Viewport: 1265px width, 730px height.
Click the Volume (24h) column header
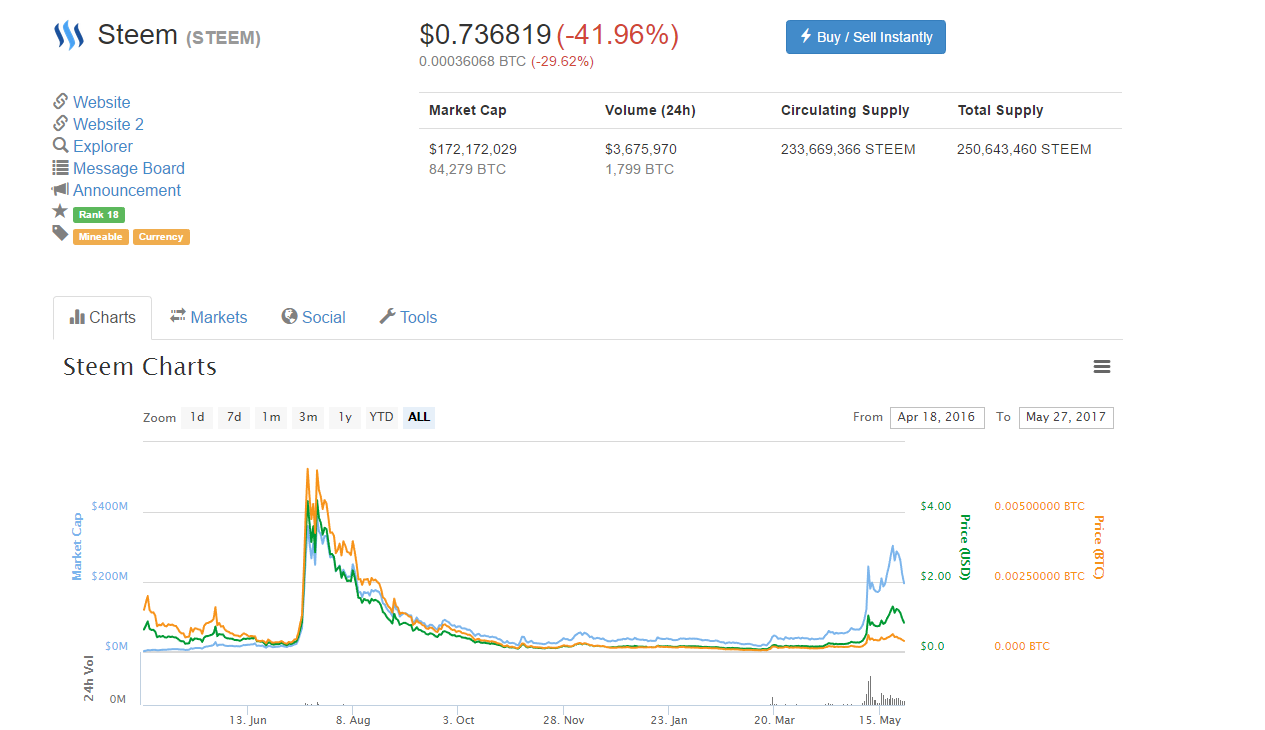point(650,110)
